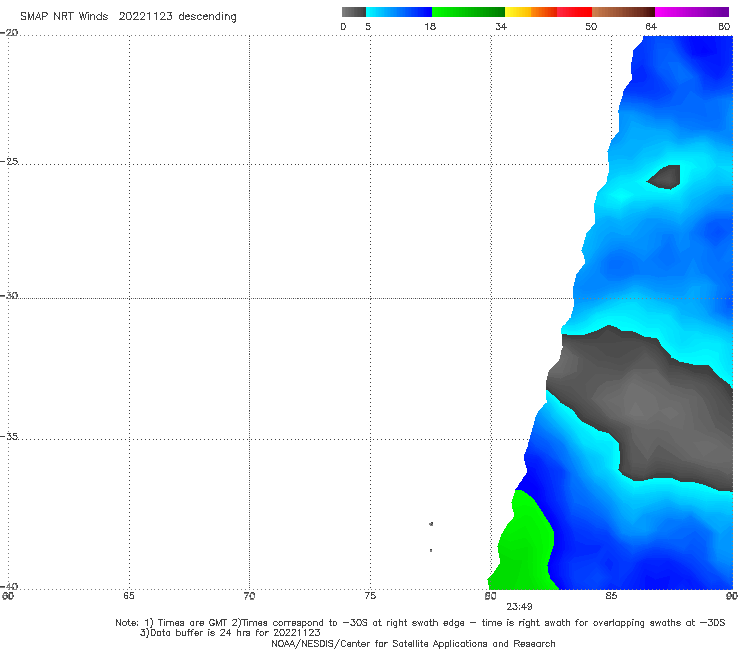Click the latitude label '-30' on the left axis
The height and width of the screenshot is (650, 740).
coord(9,295)
